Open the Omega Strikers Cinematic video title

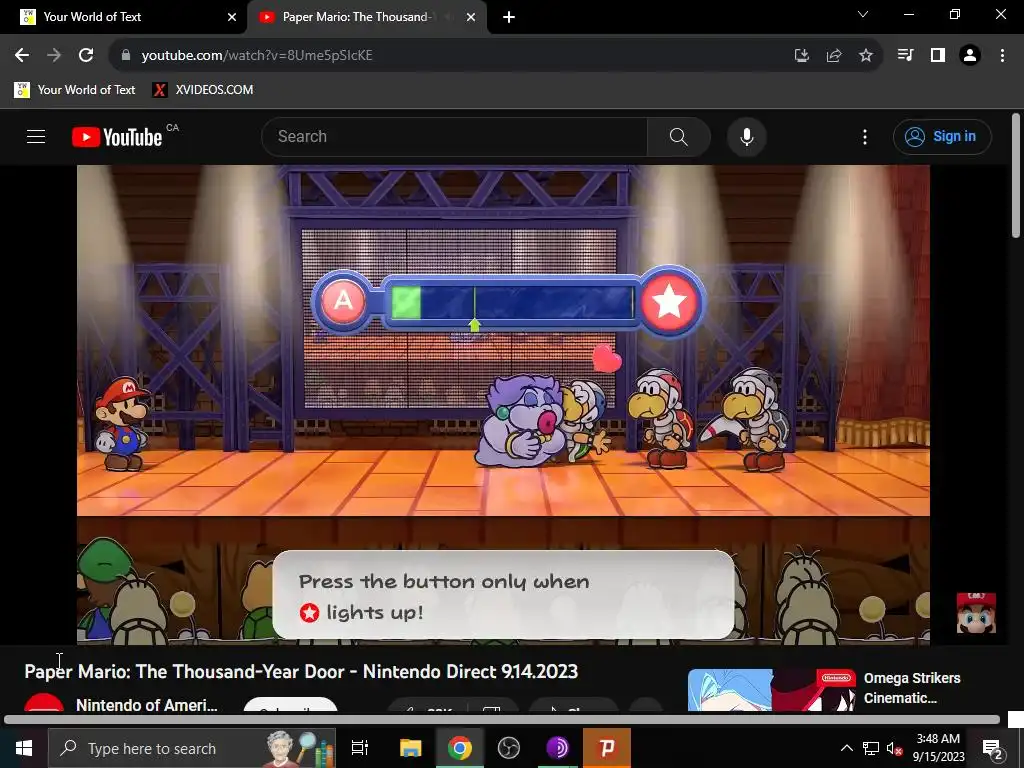tap(912, 688)
